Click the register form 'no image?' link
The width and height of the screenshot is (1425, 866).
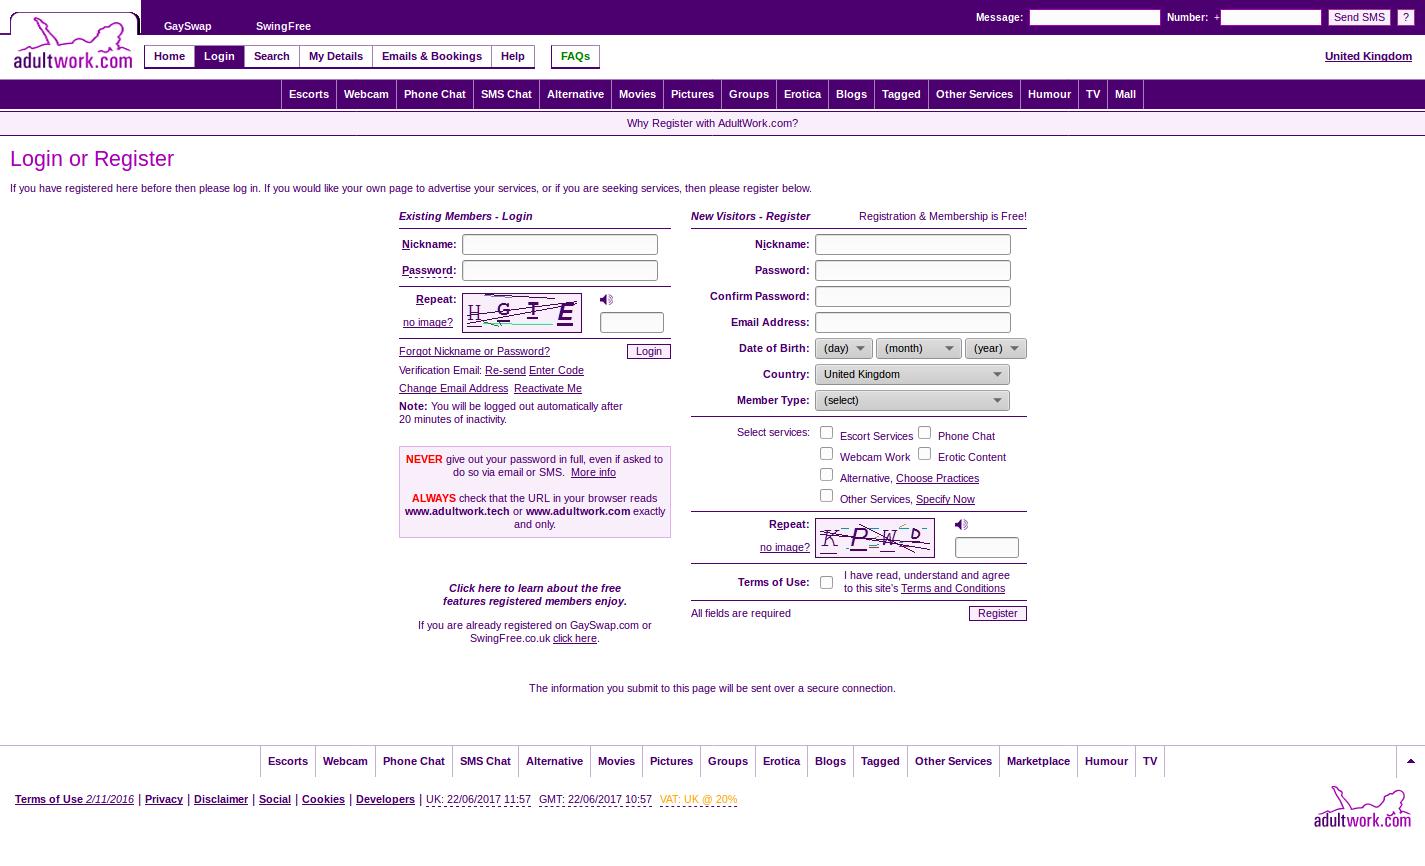(785, 547)
